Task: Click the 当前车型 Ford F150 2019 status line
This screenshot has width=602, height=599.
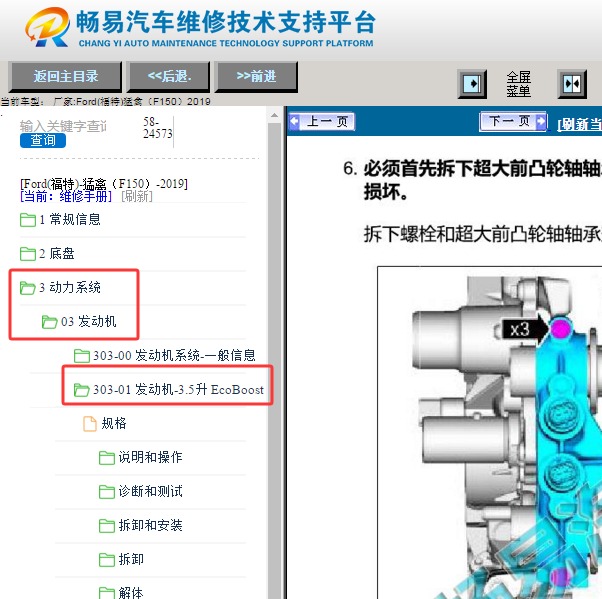Action: coord(106,101)
